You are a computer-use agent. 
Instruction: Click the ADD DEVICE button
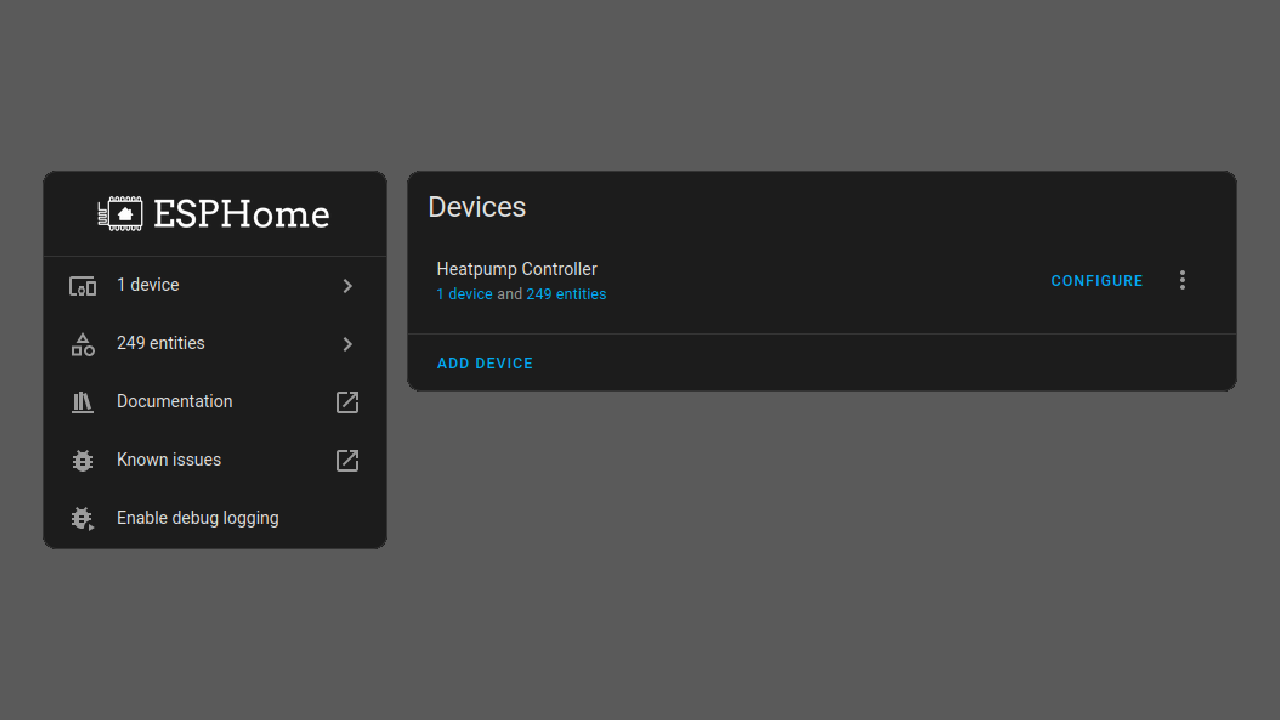click(x=485, y=363)
